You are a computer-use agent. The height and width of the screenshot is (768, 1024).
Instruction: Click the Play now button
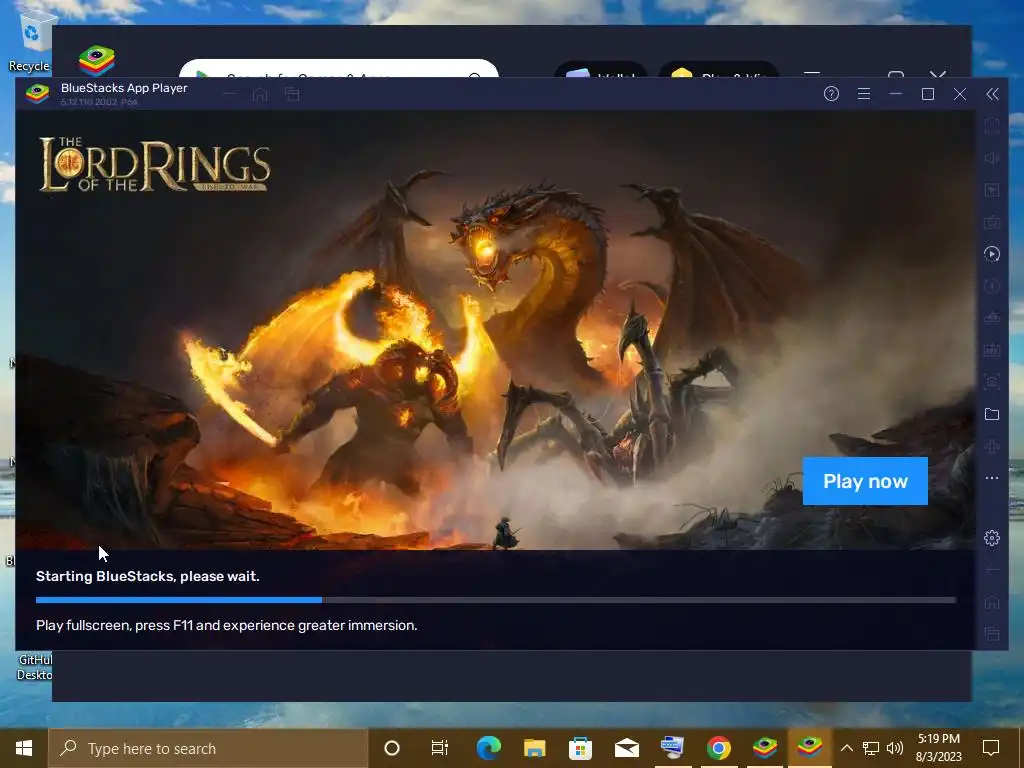click(x=865, y=481)
